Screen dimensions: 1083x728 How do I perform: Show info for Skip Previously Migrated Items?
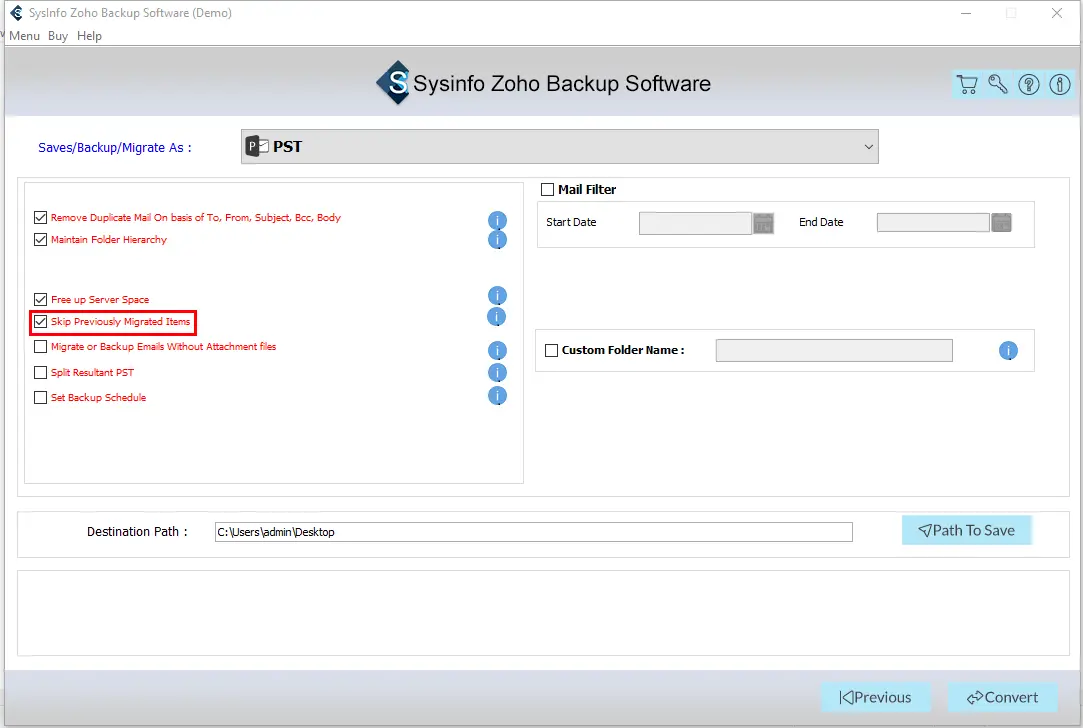pyautogui.click(x=497, y=316)
